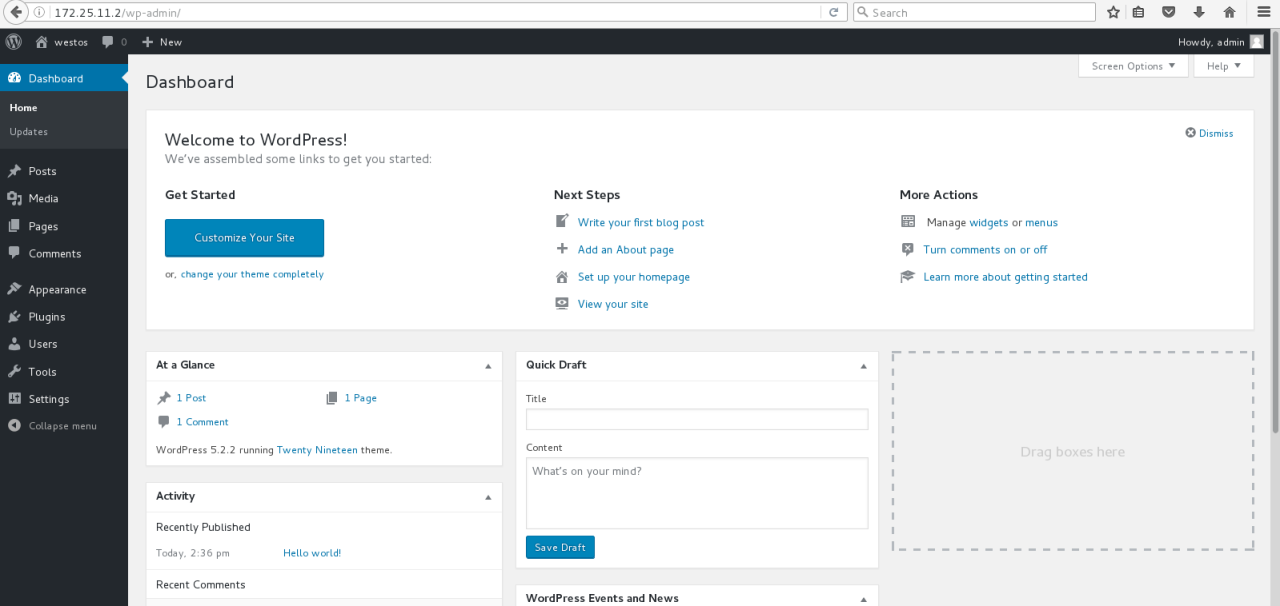The image size is (1280, 606).
Task: Click the browser back arrow button
Action: pyautogui.click(x=16, y=12)
